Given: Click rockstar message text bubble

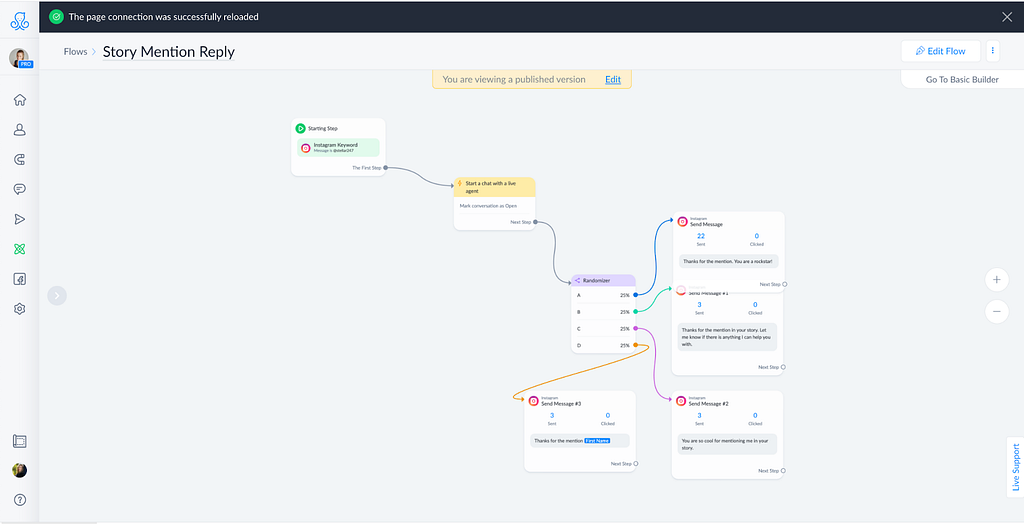Looking at the screenshot, I should click(x=728, y=261).
